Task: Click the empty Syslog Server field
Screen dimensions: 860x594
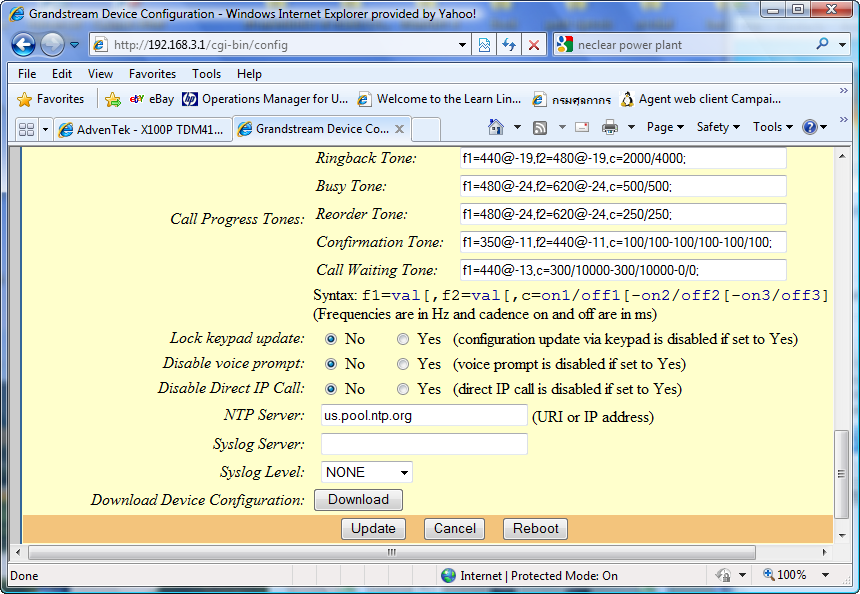Action: (424, 444)
